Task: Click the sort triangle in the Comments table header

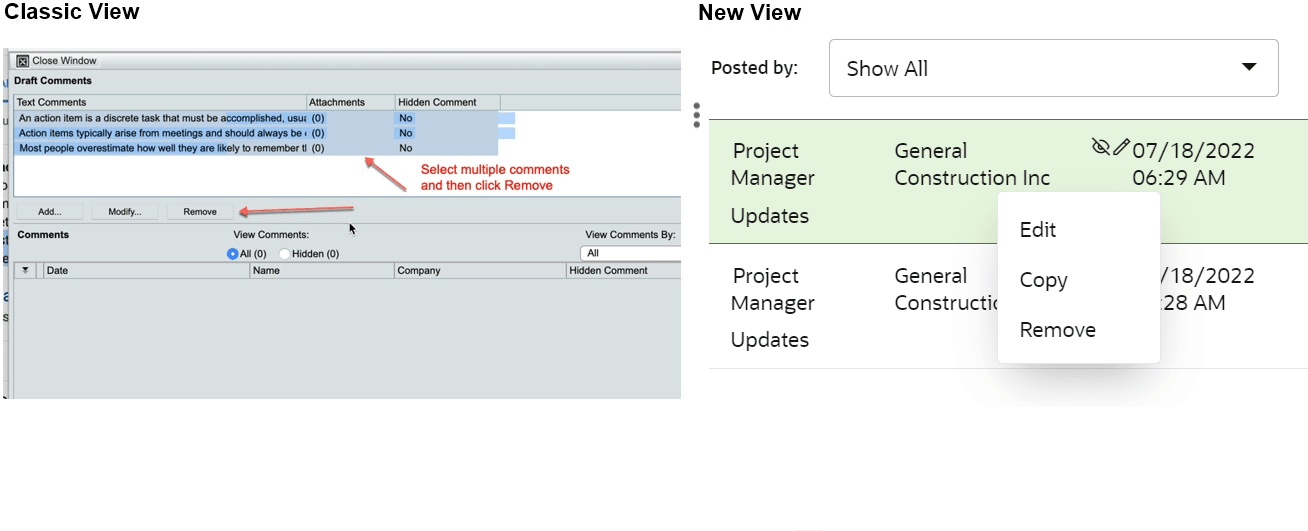Action: (x=26, y=271)
